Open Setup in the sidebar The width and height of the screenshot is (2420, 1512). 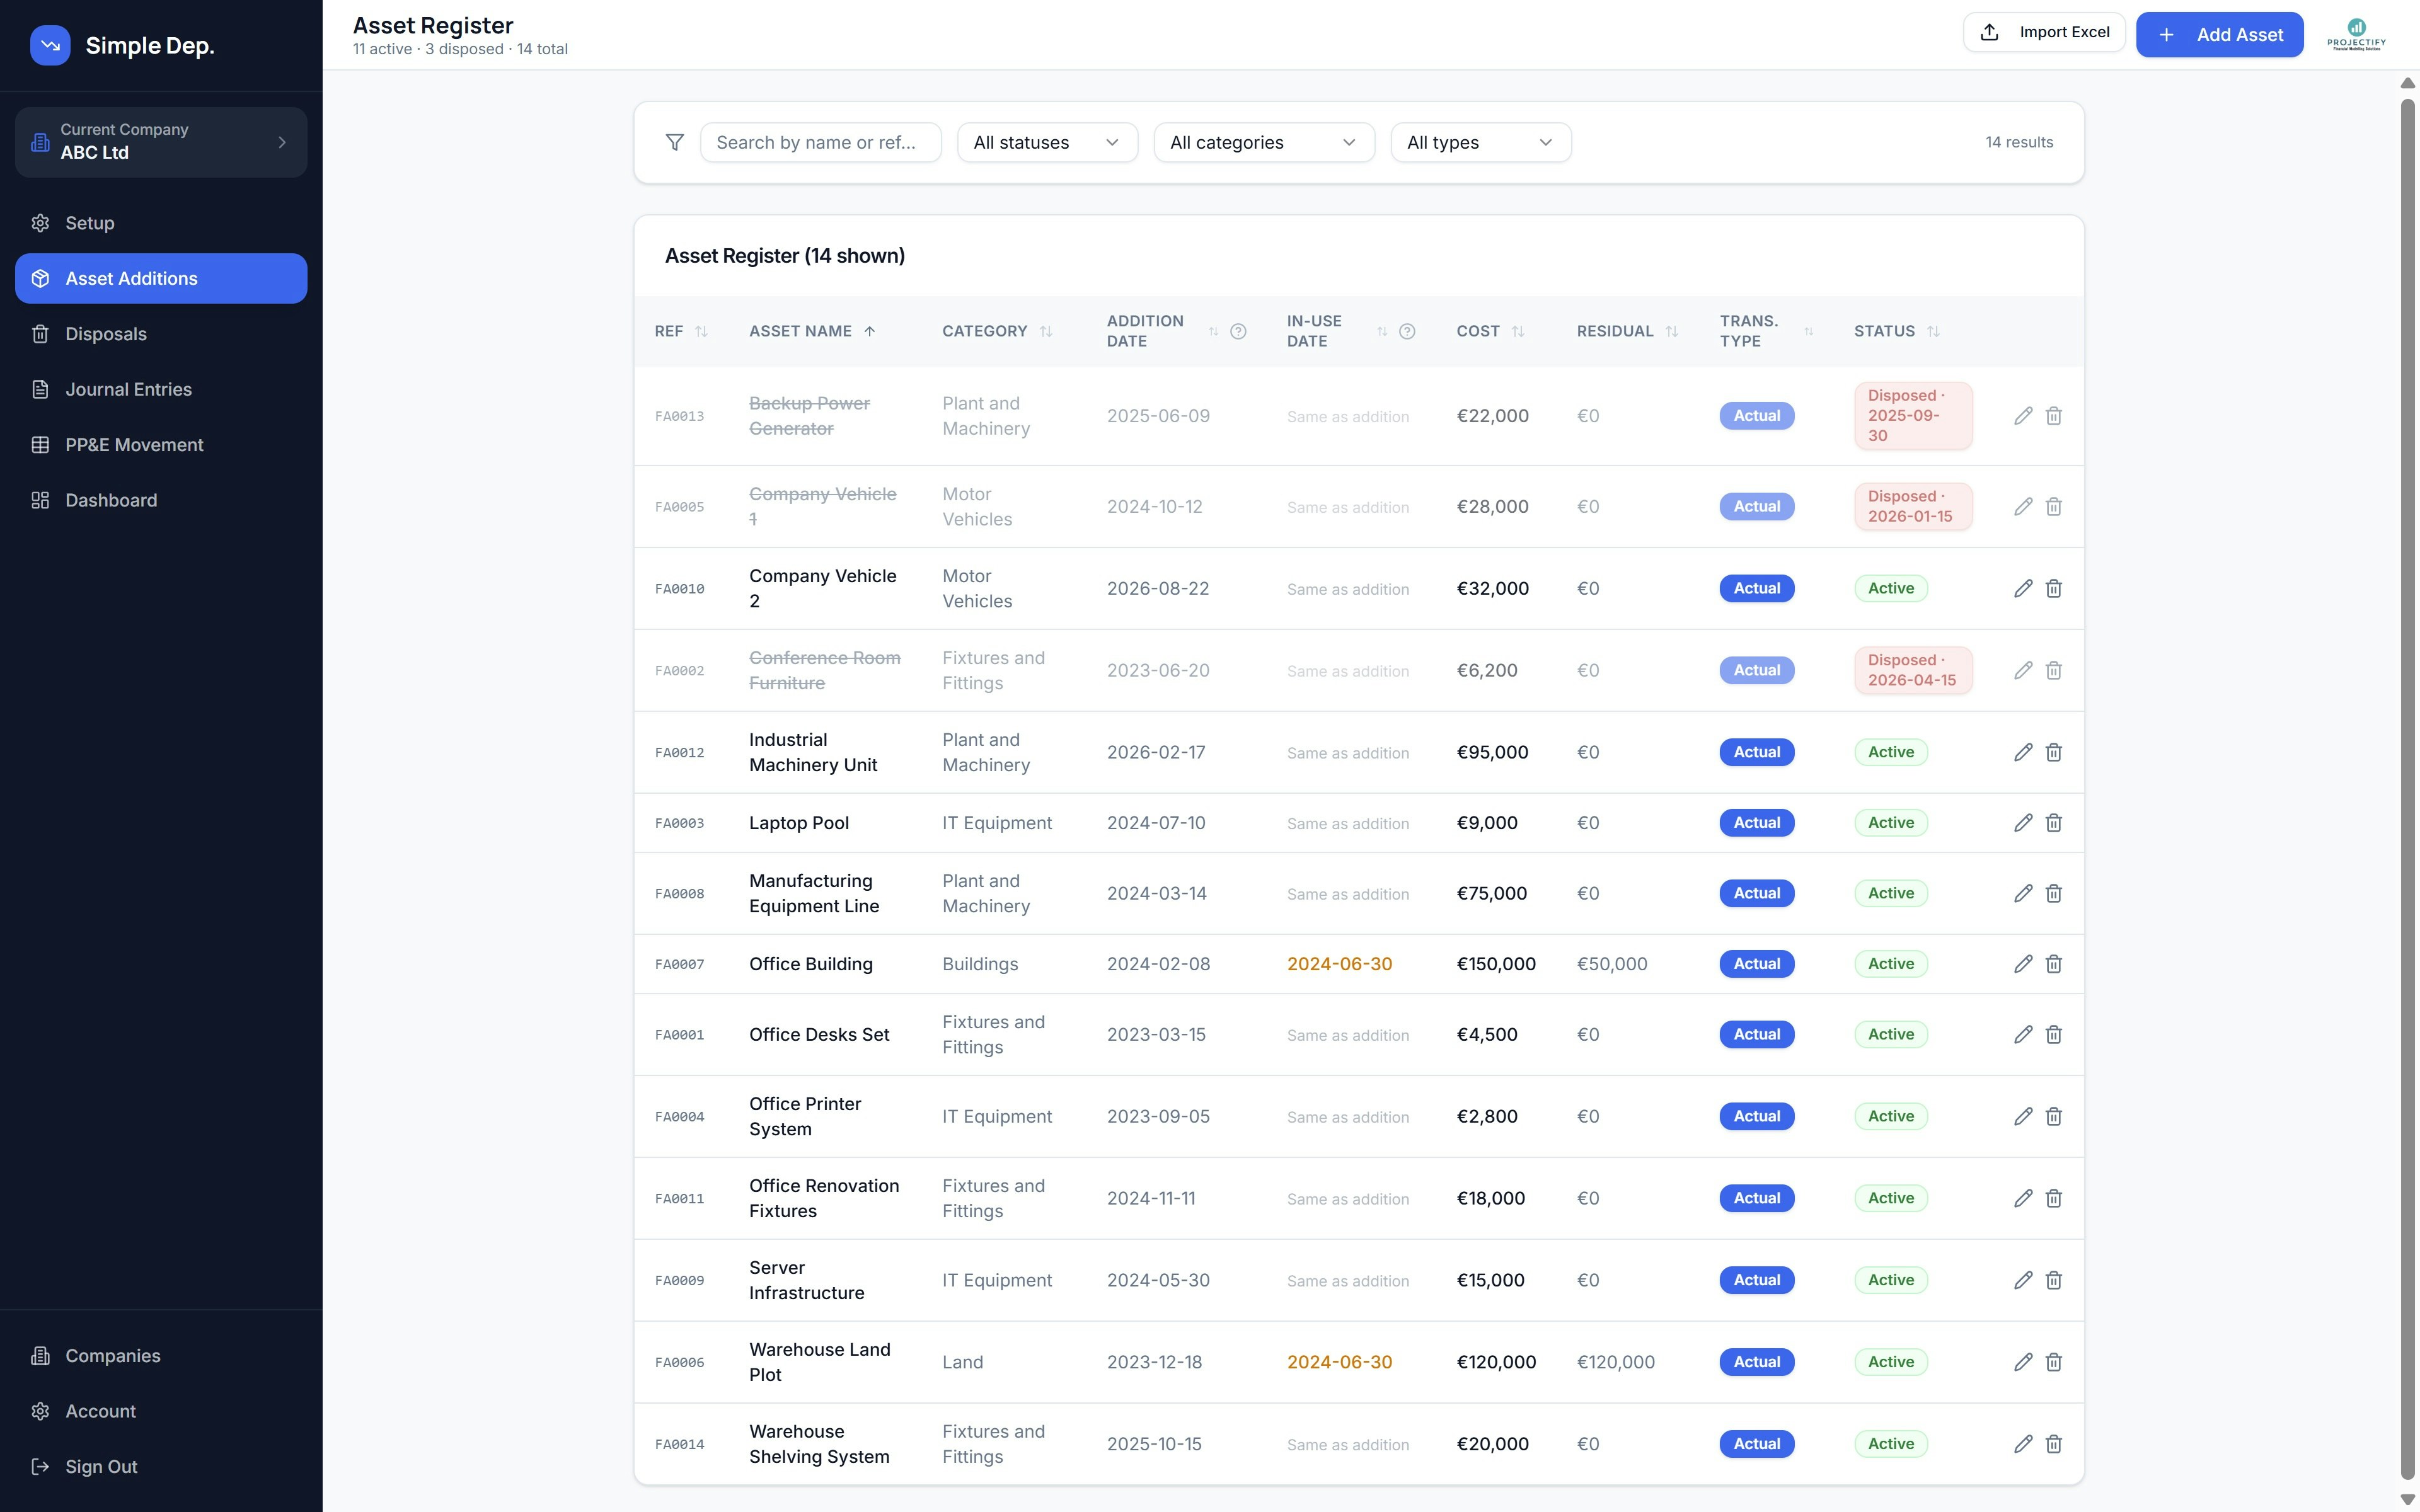161,223
